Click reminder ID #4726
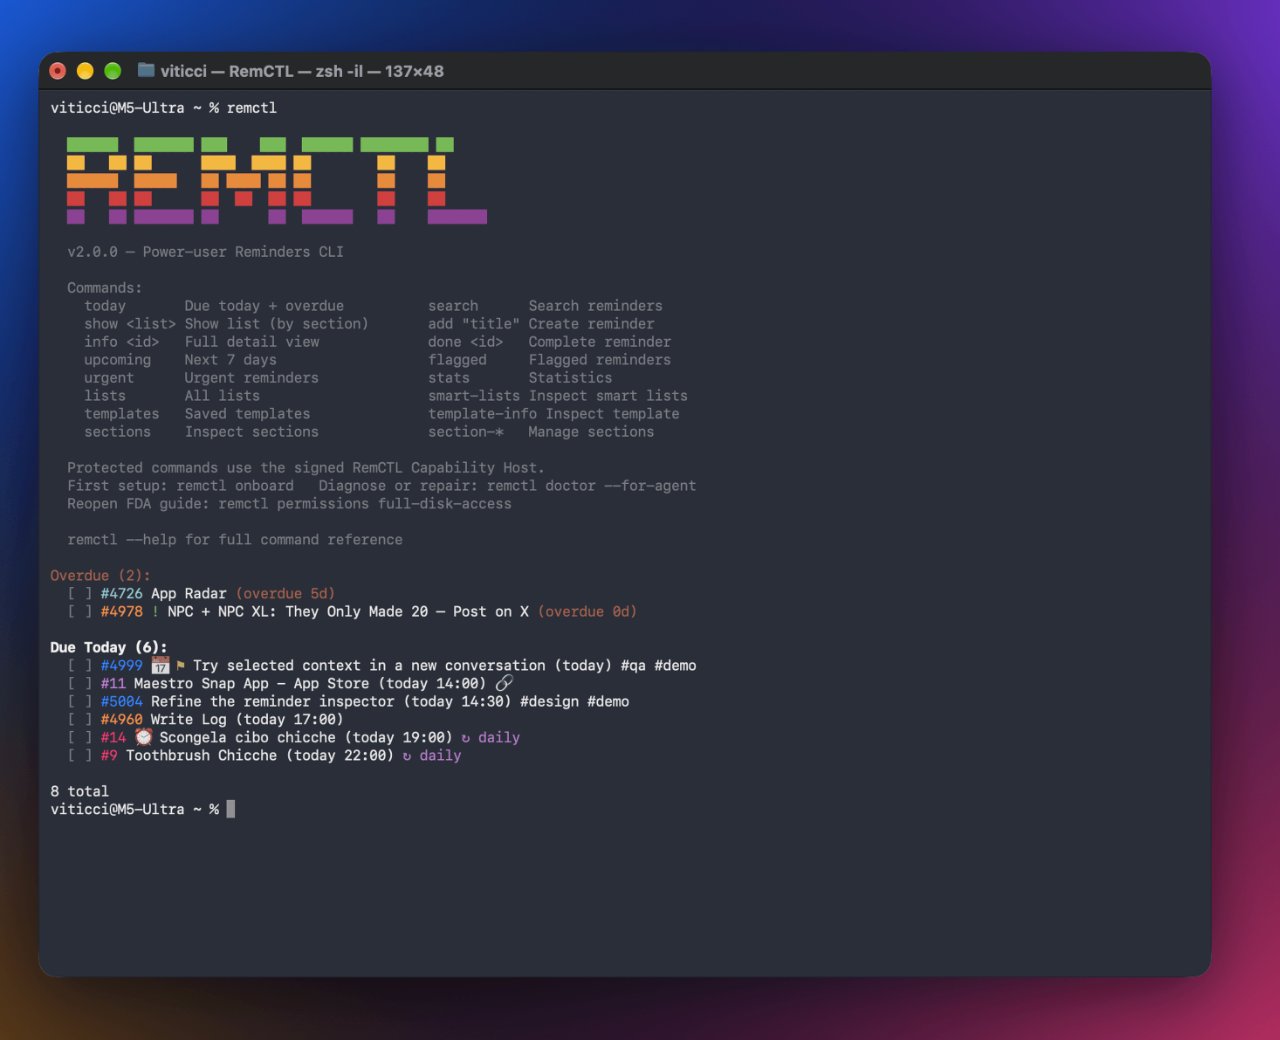Viewport: 1280px width, 1040px height. click(x=122, y=594)
